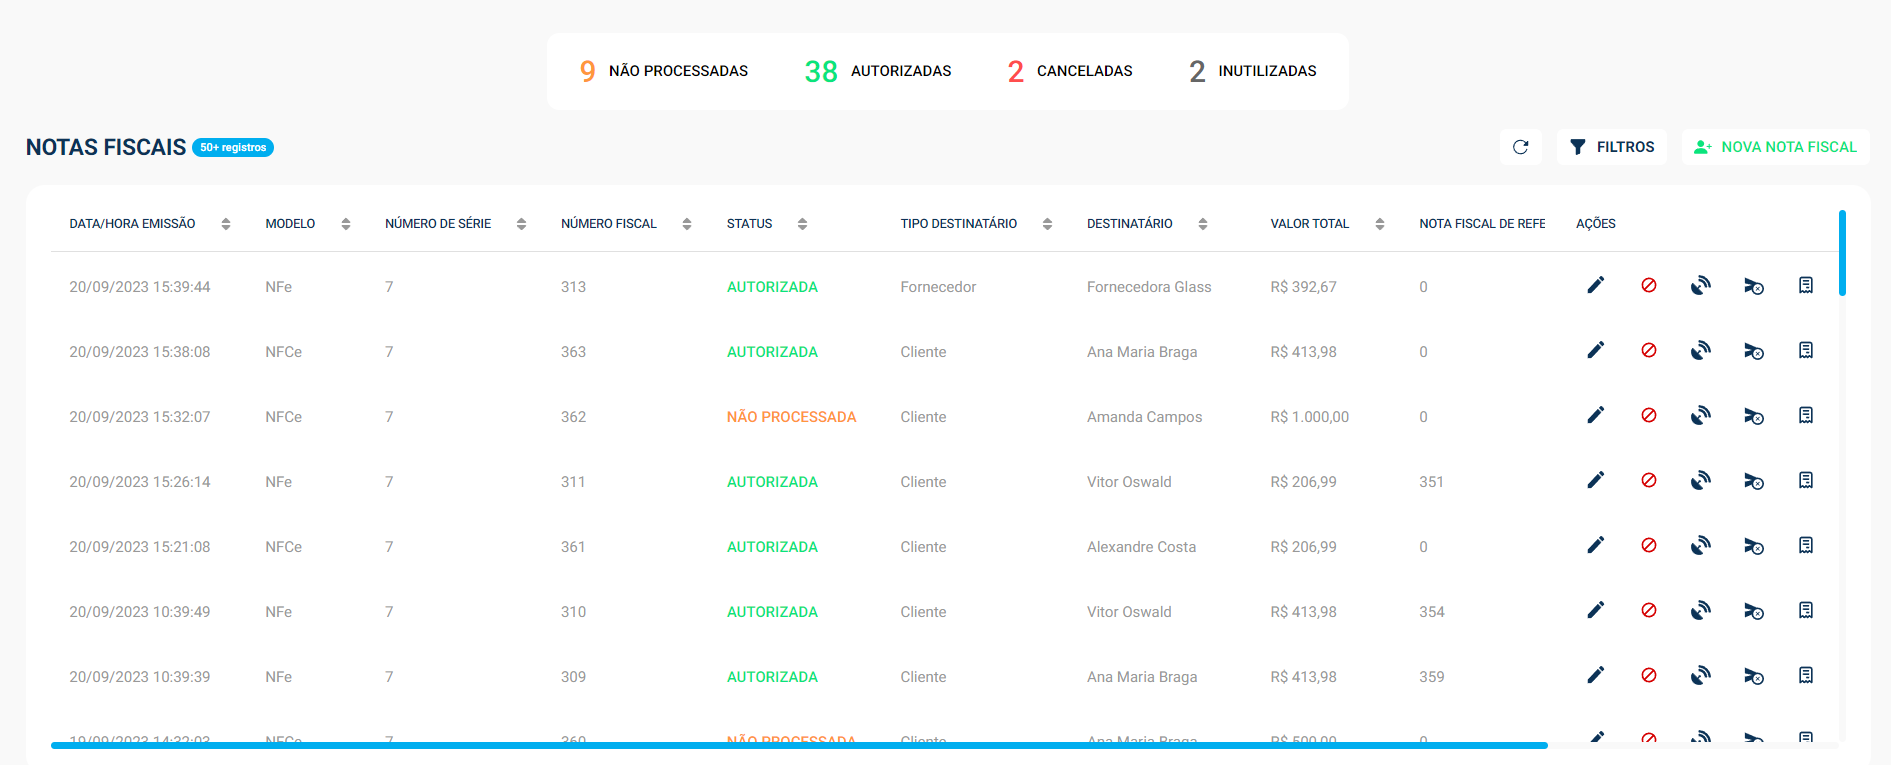
Task: Sort by Data/Hora Emissão column
Action: click(226, 224)
